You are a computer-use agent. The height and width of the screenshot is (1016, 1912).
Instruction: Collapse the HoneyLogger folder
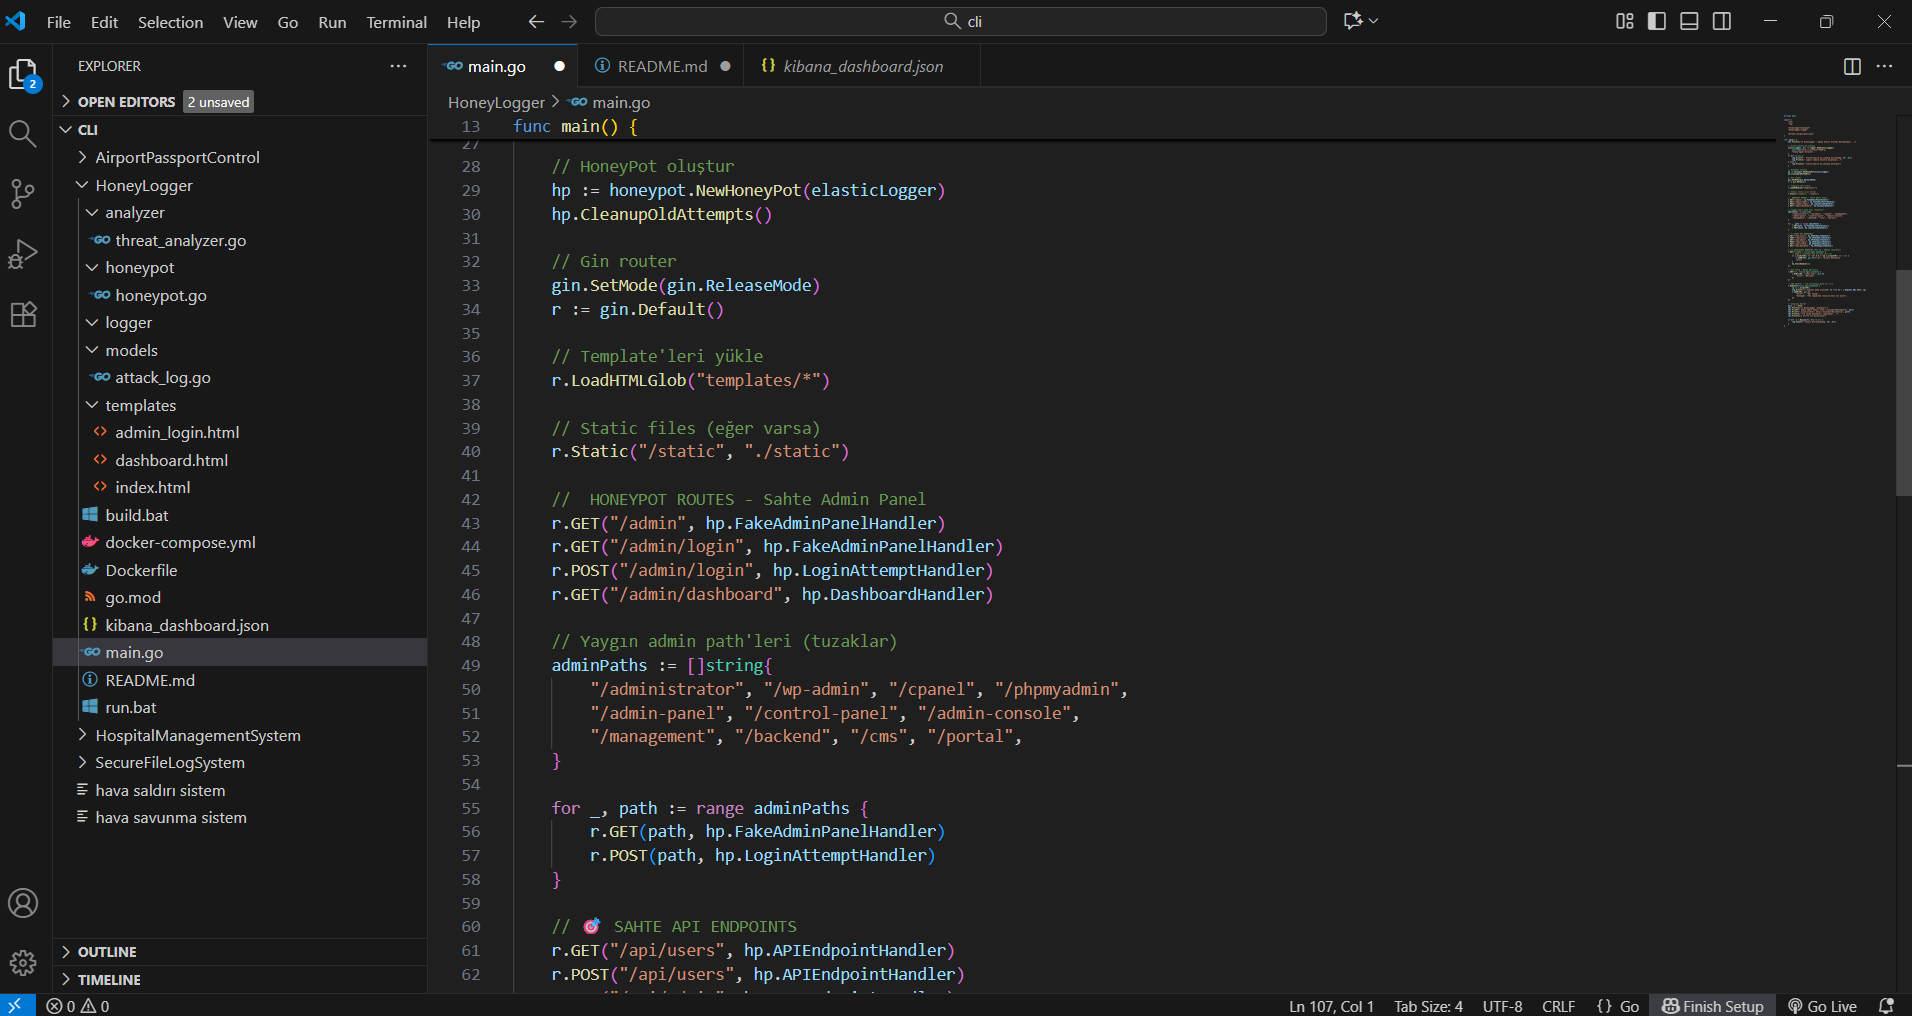tap(143, 185)
